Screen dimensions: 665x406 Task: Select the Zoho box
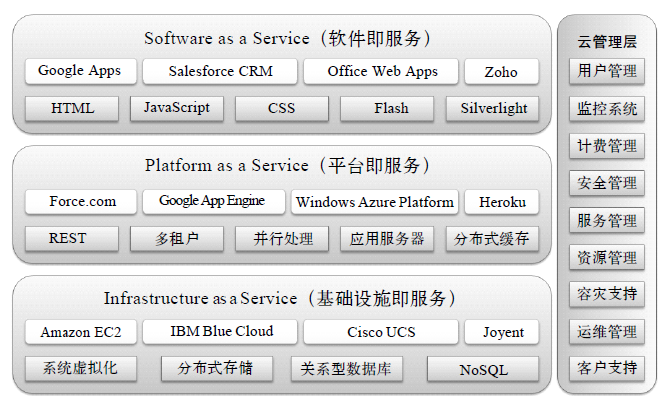point(502,71)
